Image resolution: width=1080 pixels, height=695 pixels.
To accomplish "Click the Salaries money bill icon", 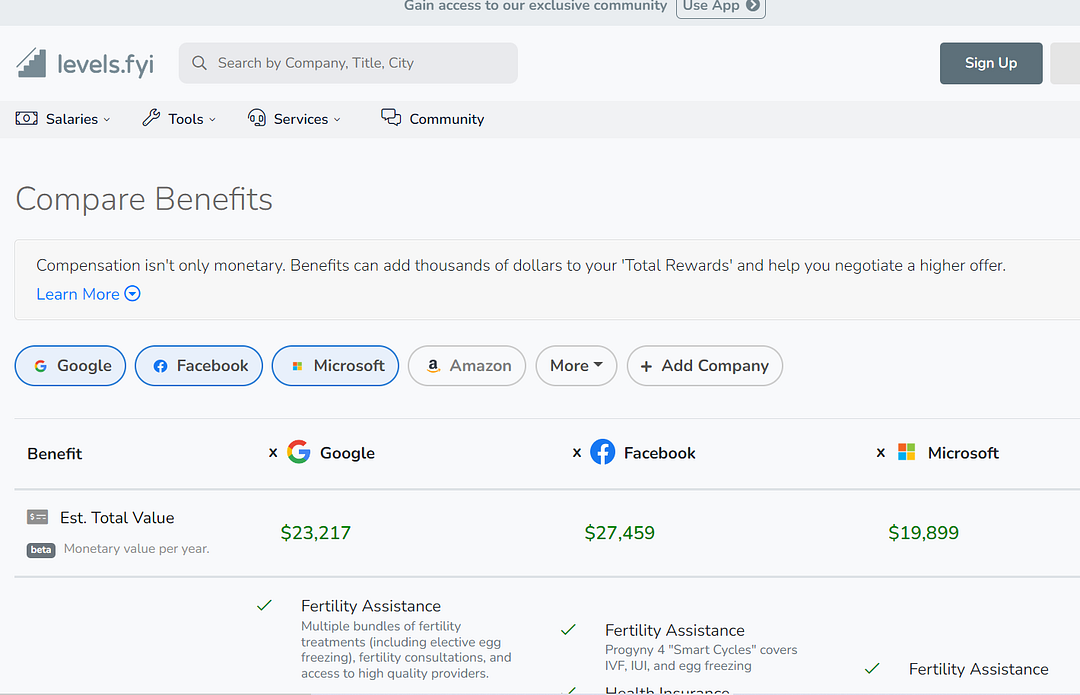I will [27, 118].
